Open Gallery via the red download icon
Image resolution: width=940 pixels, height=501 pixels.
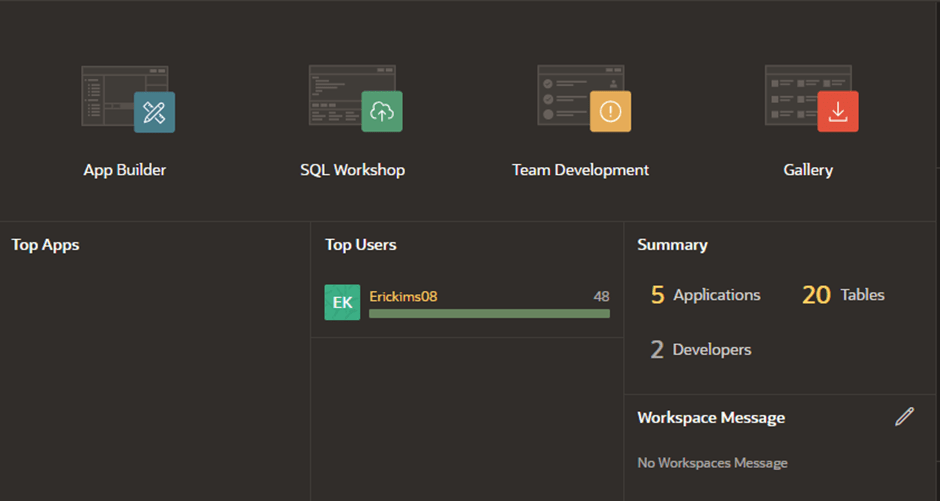click(x=838, y=111)
